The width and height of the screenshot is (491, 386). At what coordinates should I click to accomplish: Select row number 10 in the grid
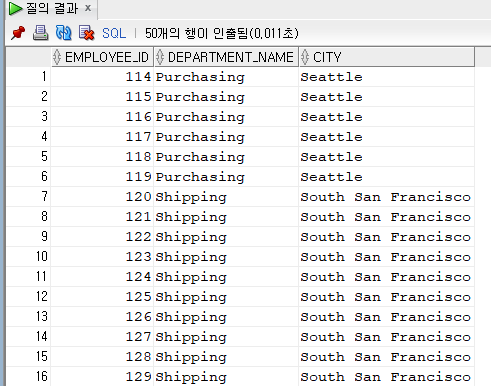(x=28, y=257)
